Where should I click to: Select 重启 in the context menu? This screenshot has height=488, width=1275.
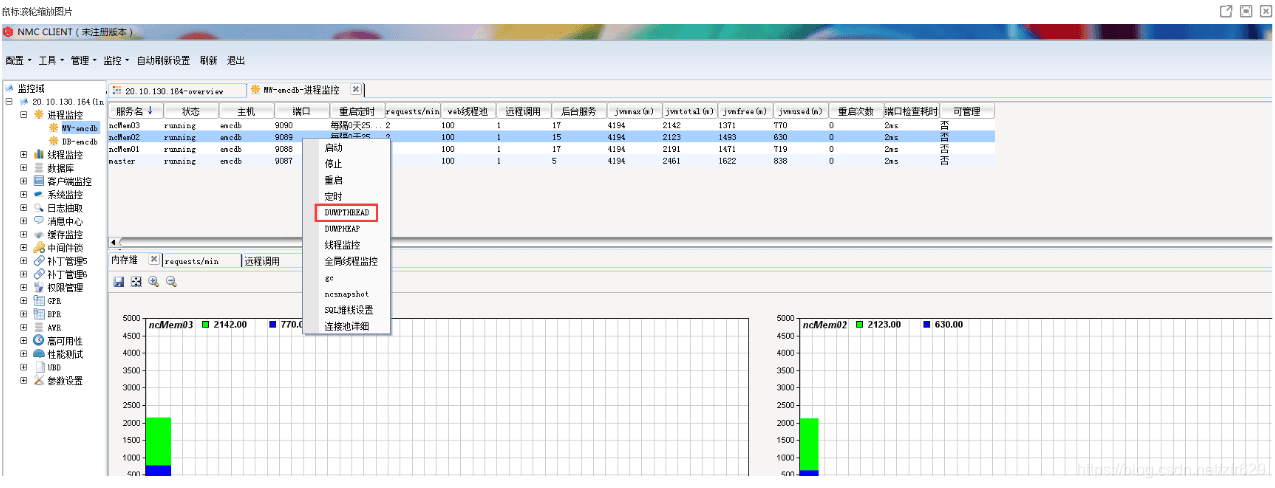tap(333, 180)
